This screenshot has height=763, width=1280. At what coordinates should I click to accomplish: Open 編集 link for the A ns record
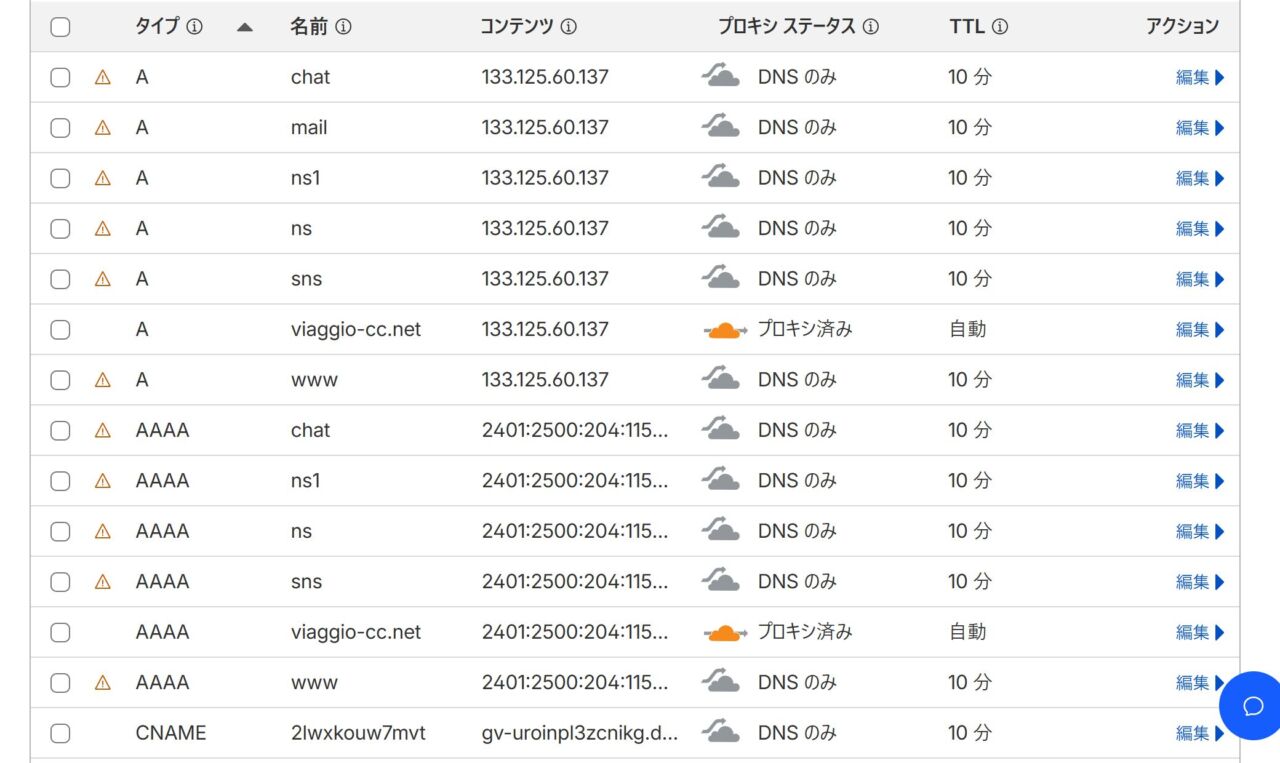click(x=1199, y=229)
